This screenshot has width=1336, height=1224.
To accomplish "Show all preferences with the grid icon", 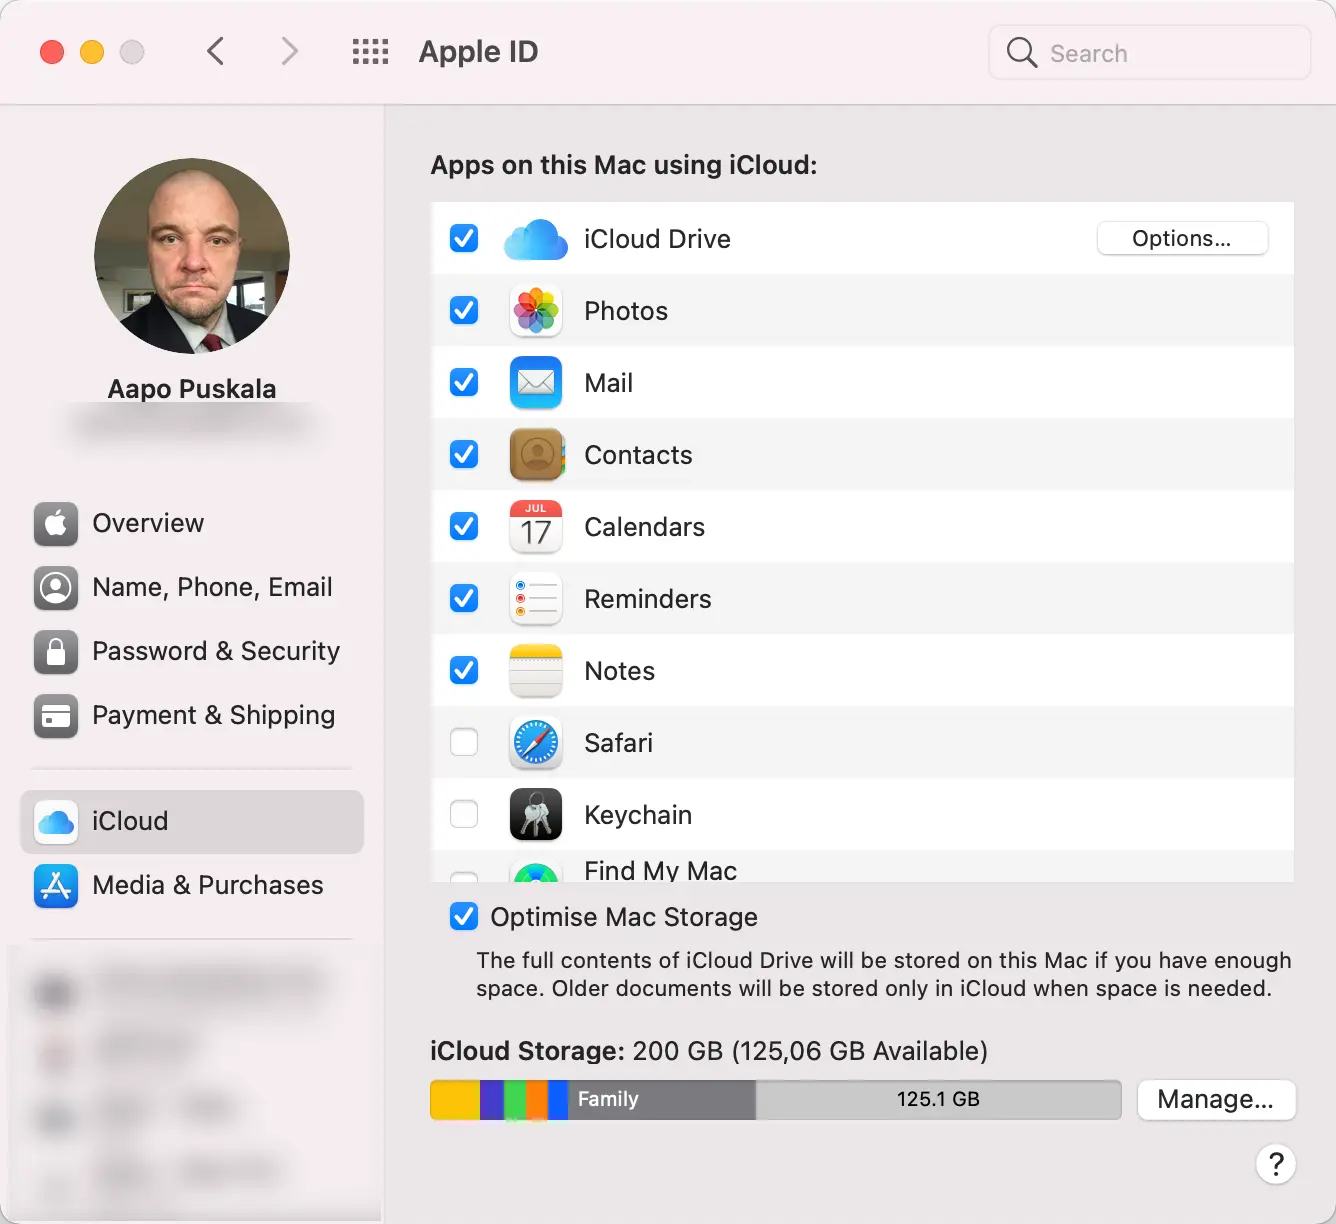I will [370, 52].
